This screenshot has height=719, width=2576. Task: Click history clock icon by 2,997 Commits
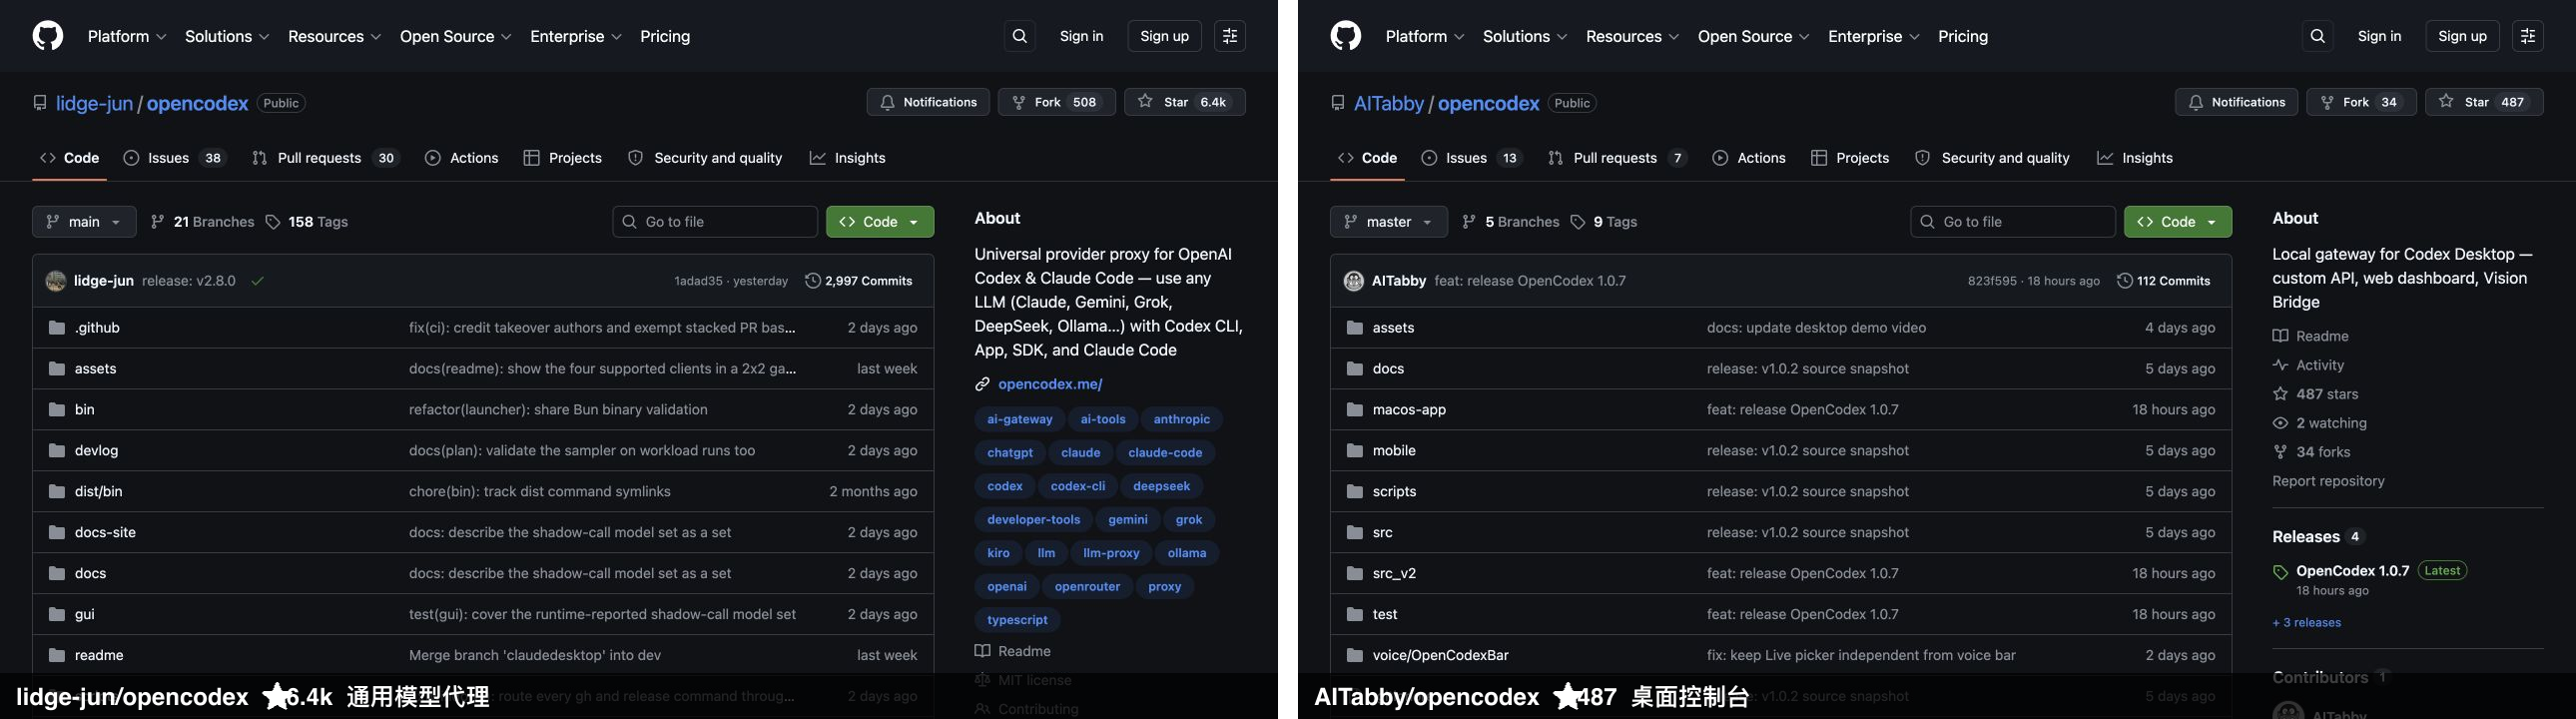pyautogui.click(x=813, y=281)
